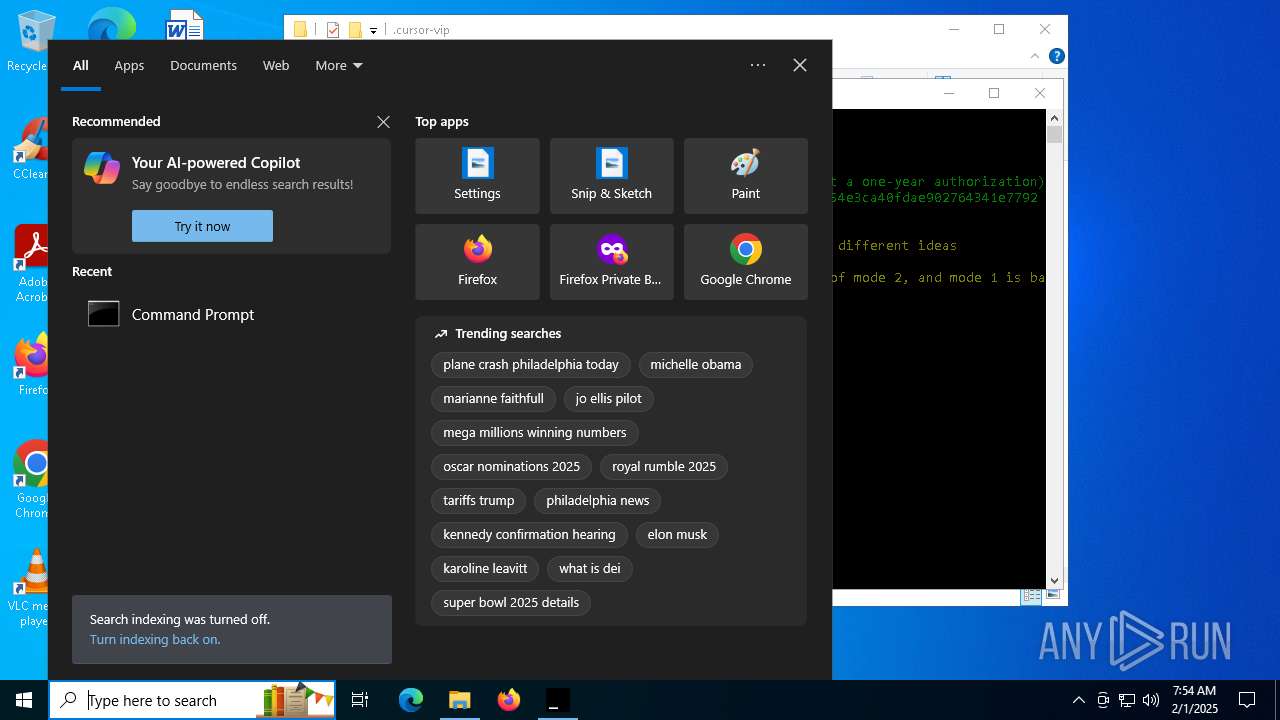The height and width of the screenshot is (720, 1280).
Task: Switch to the All search tab
Action: (x=81, y=65)
